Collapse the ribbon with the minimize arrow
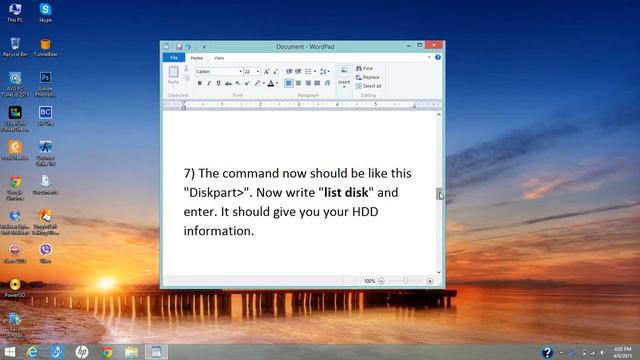Screen dimensions: 640x360 pos(429,57)
